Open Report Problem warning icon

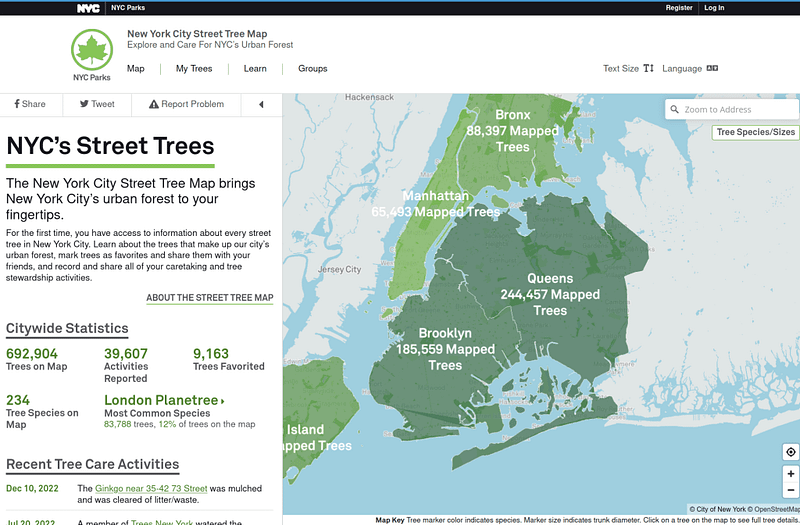[154, 104]
